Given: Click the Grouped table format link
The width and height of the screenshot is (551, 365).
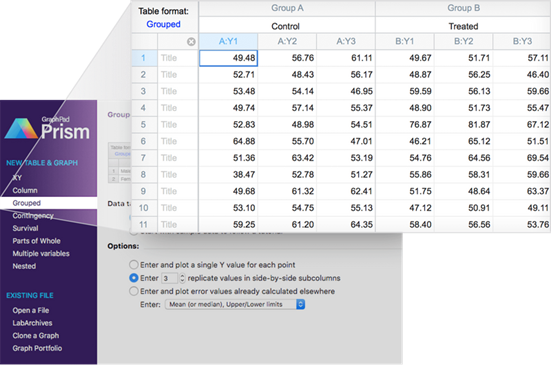Looking at the screenshot, I should (x=163, y=24).
